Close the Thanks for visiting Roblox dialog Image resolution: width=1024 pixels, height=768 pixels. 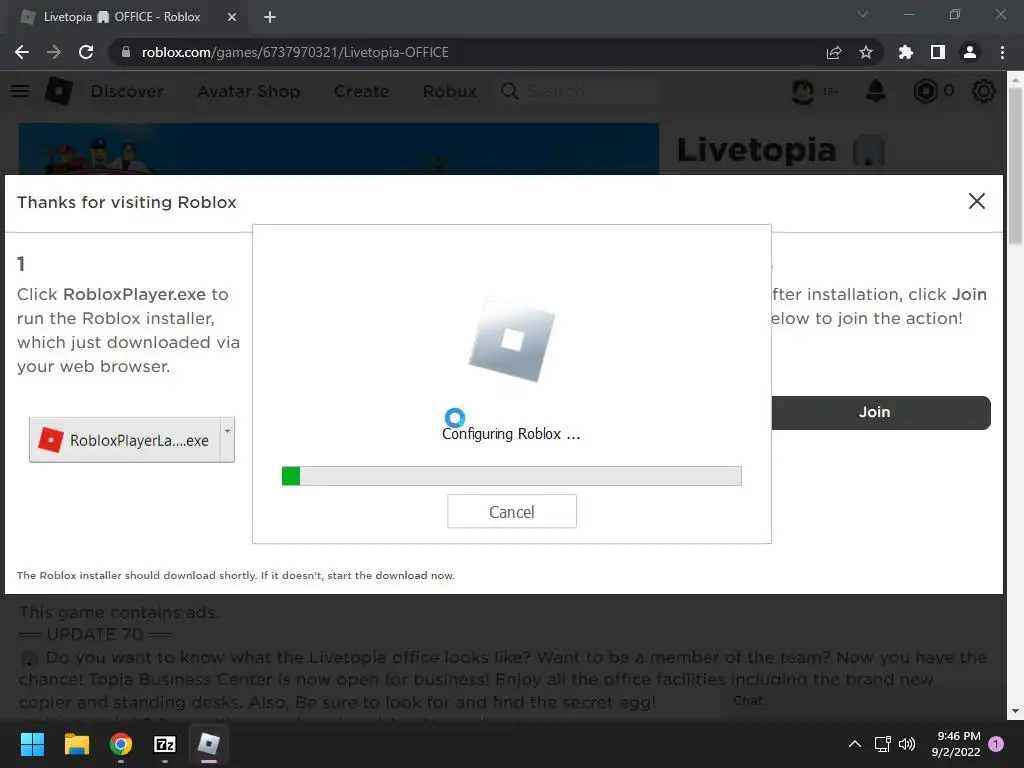[976, 201]
